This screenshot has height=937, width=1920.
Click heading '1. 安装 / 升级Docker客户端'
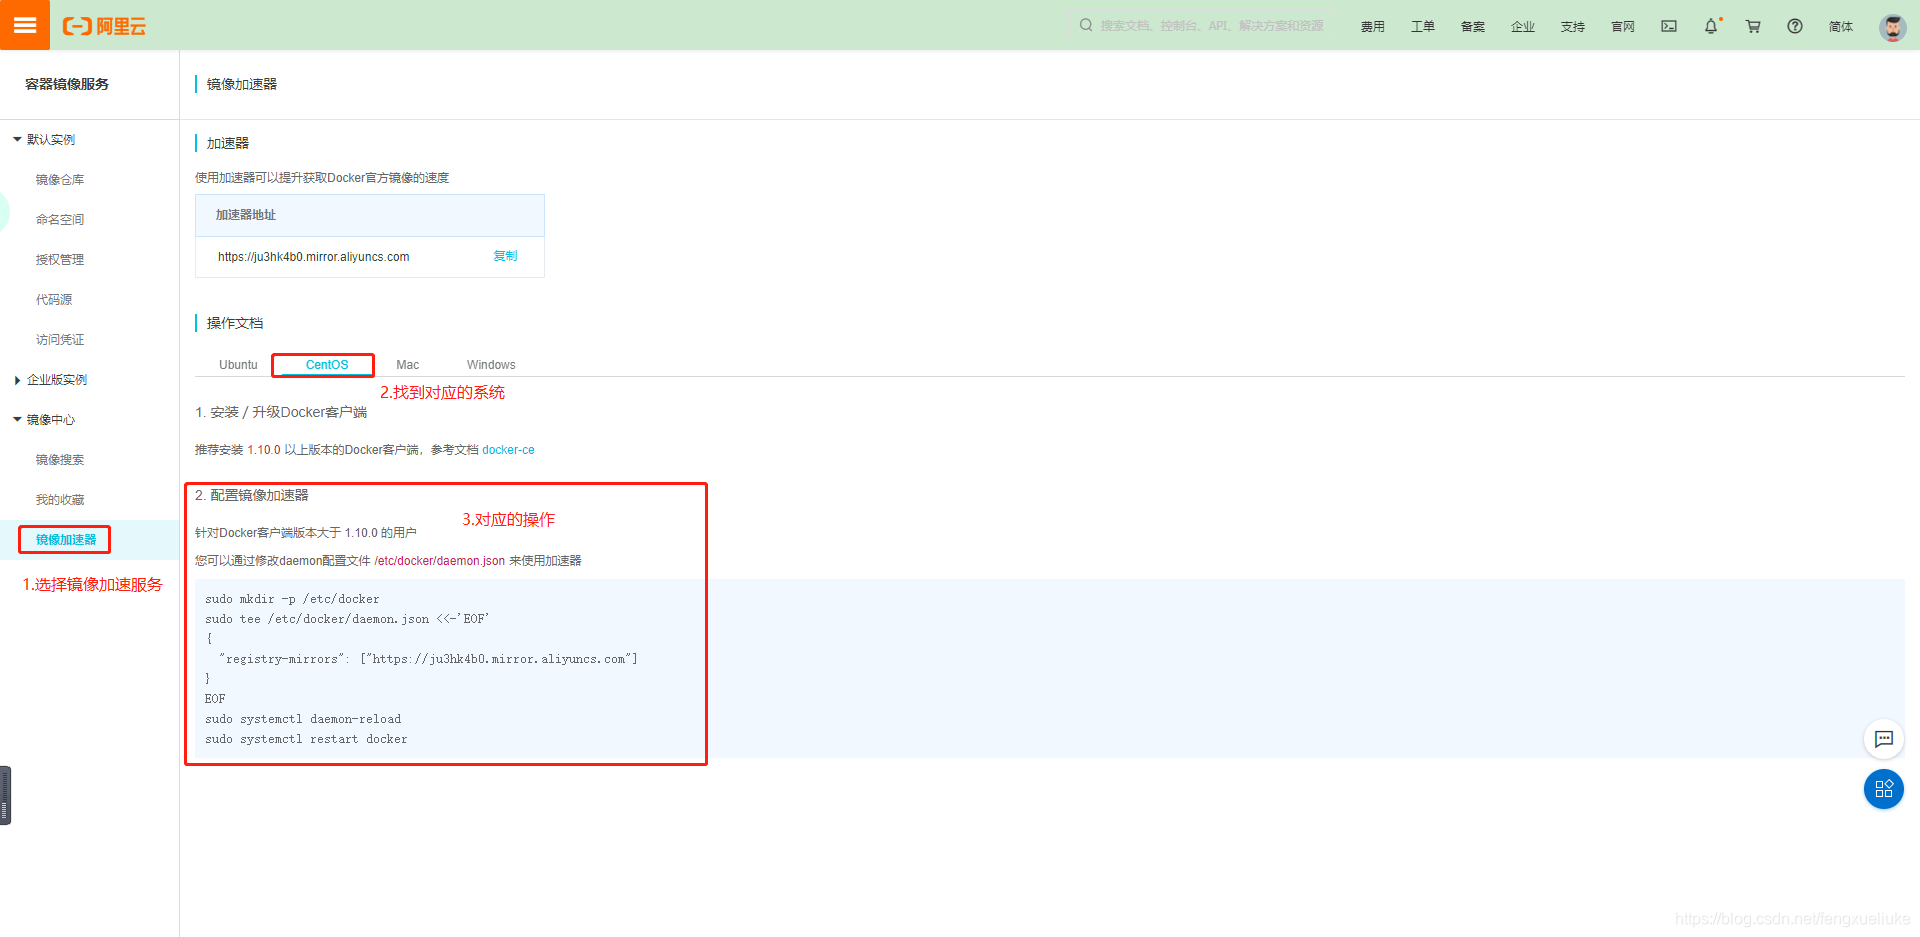pyautogui.click(x=281, y=412)
